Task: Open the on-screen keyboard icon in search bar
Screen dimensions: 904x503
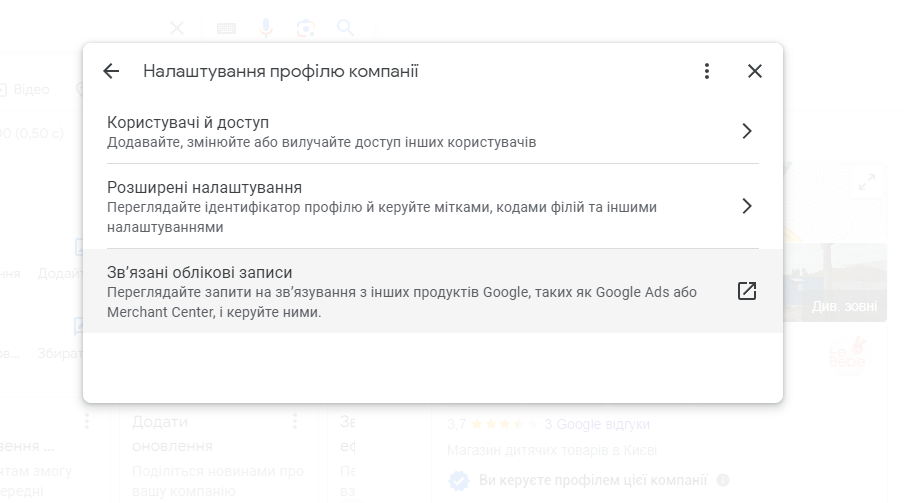Action: click(226, 28)
